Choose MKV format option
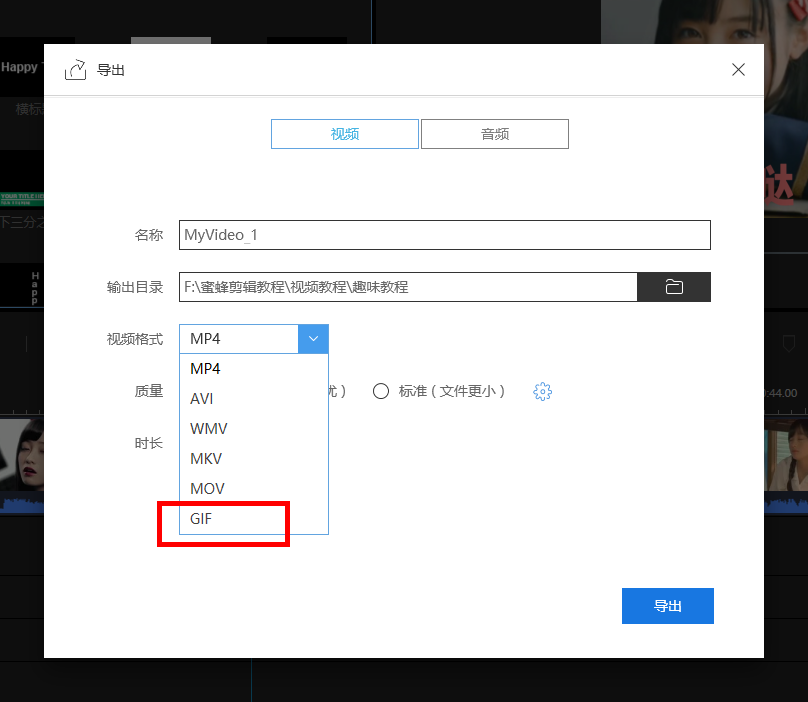808x702 pixels. [x=254, y=459]
